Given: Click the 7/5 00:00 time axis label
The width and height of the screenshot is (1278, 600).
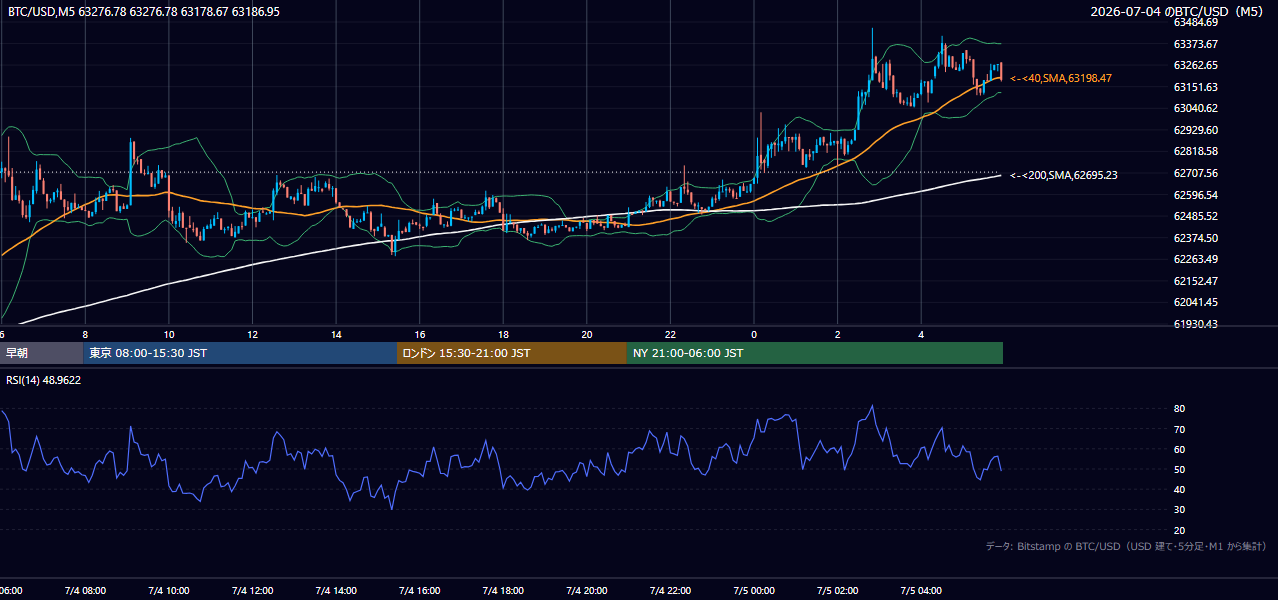Looking at the screenshot, I should pyautogui.click(x=754, y=591).
